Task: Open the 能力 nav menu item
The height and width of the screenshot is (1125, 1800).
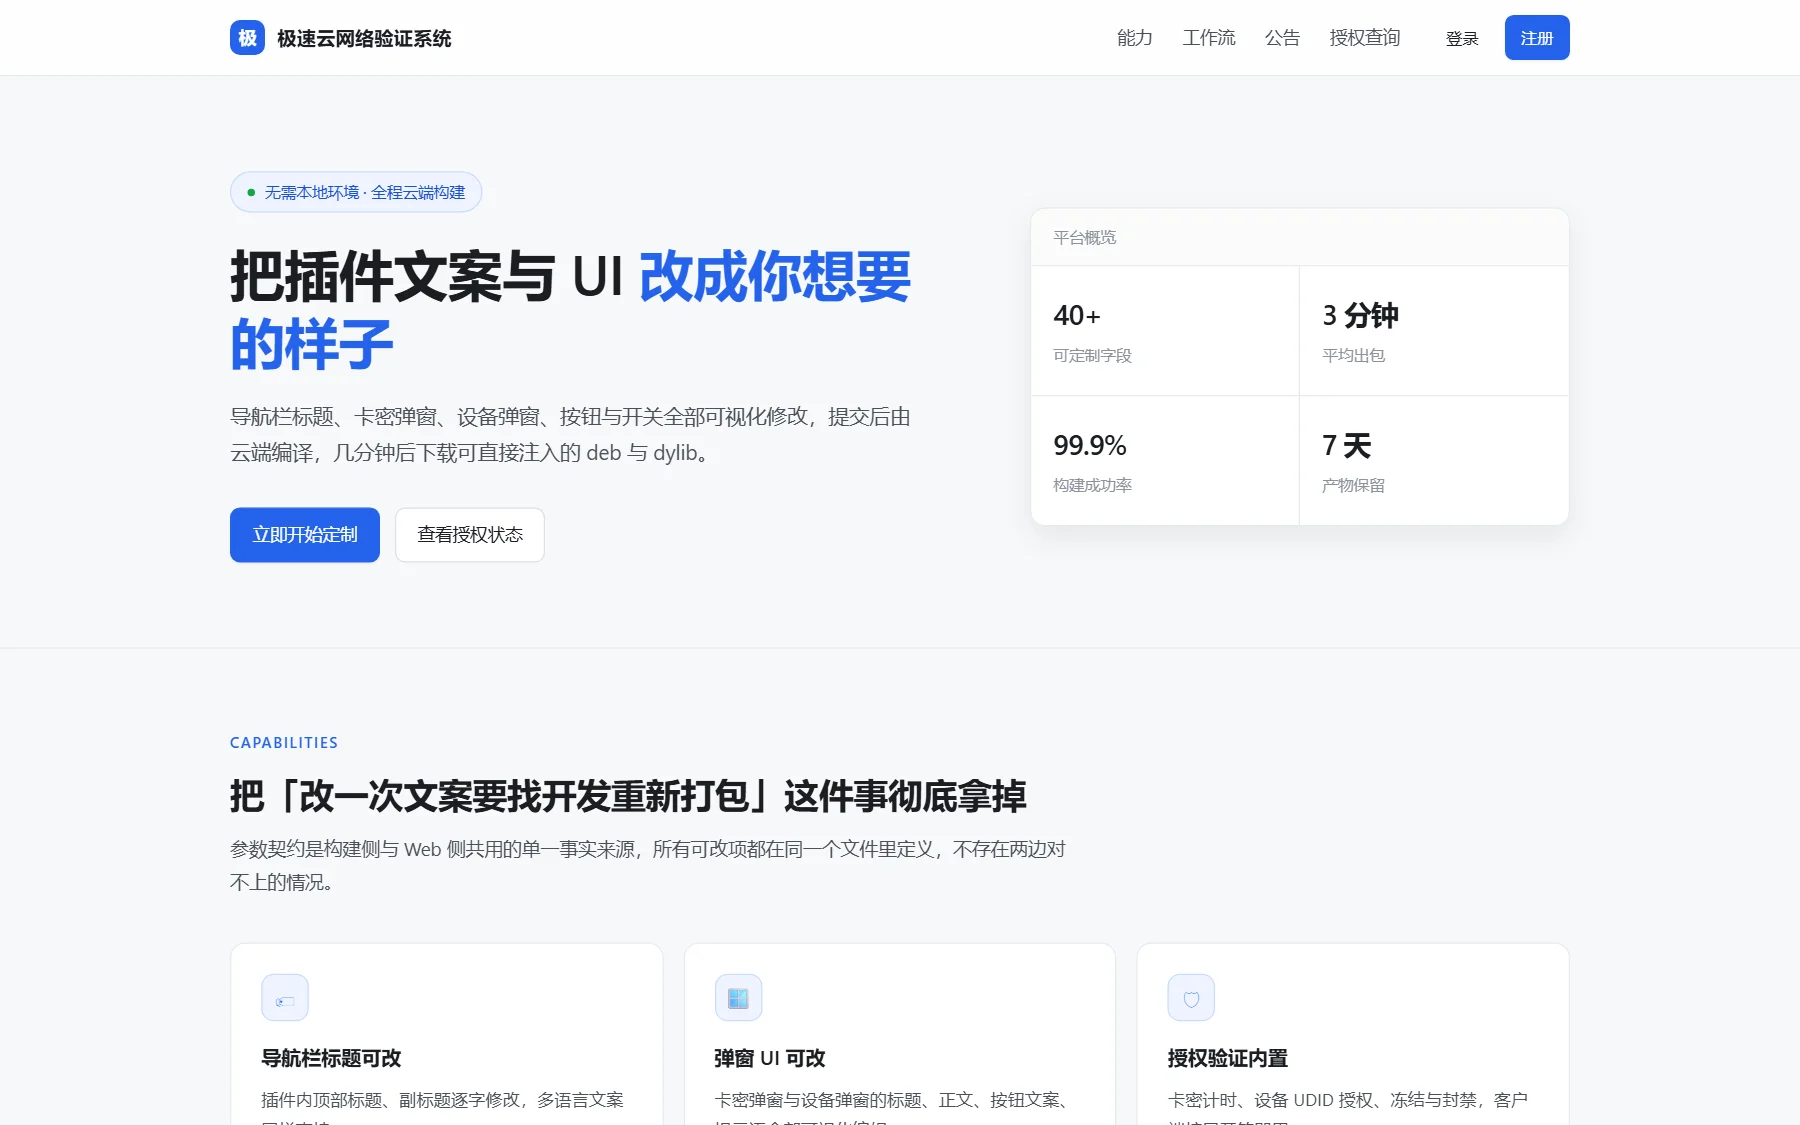Action: tap(1135, 38)
